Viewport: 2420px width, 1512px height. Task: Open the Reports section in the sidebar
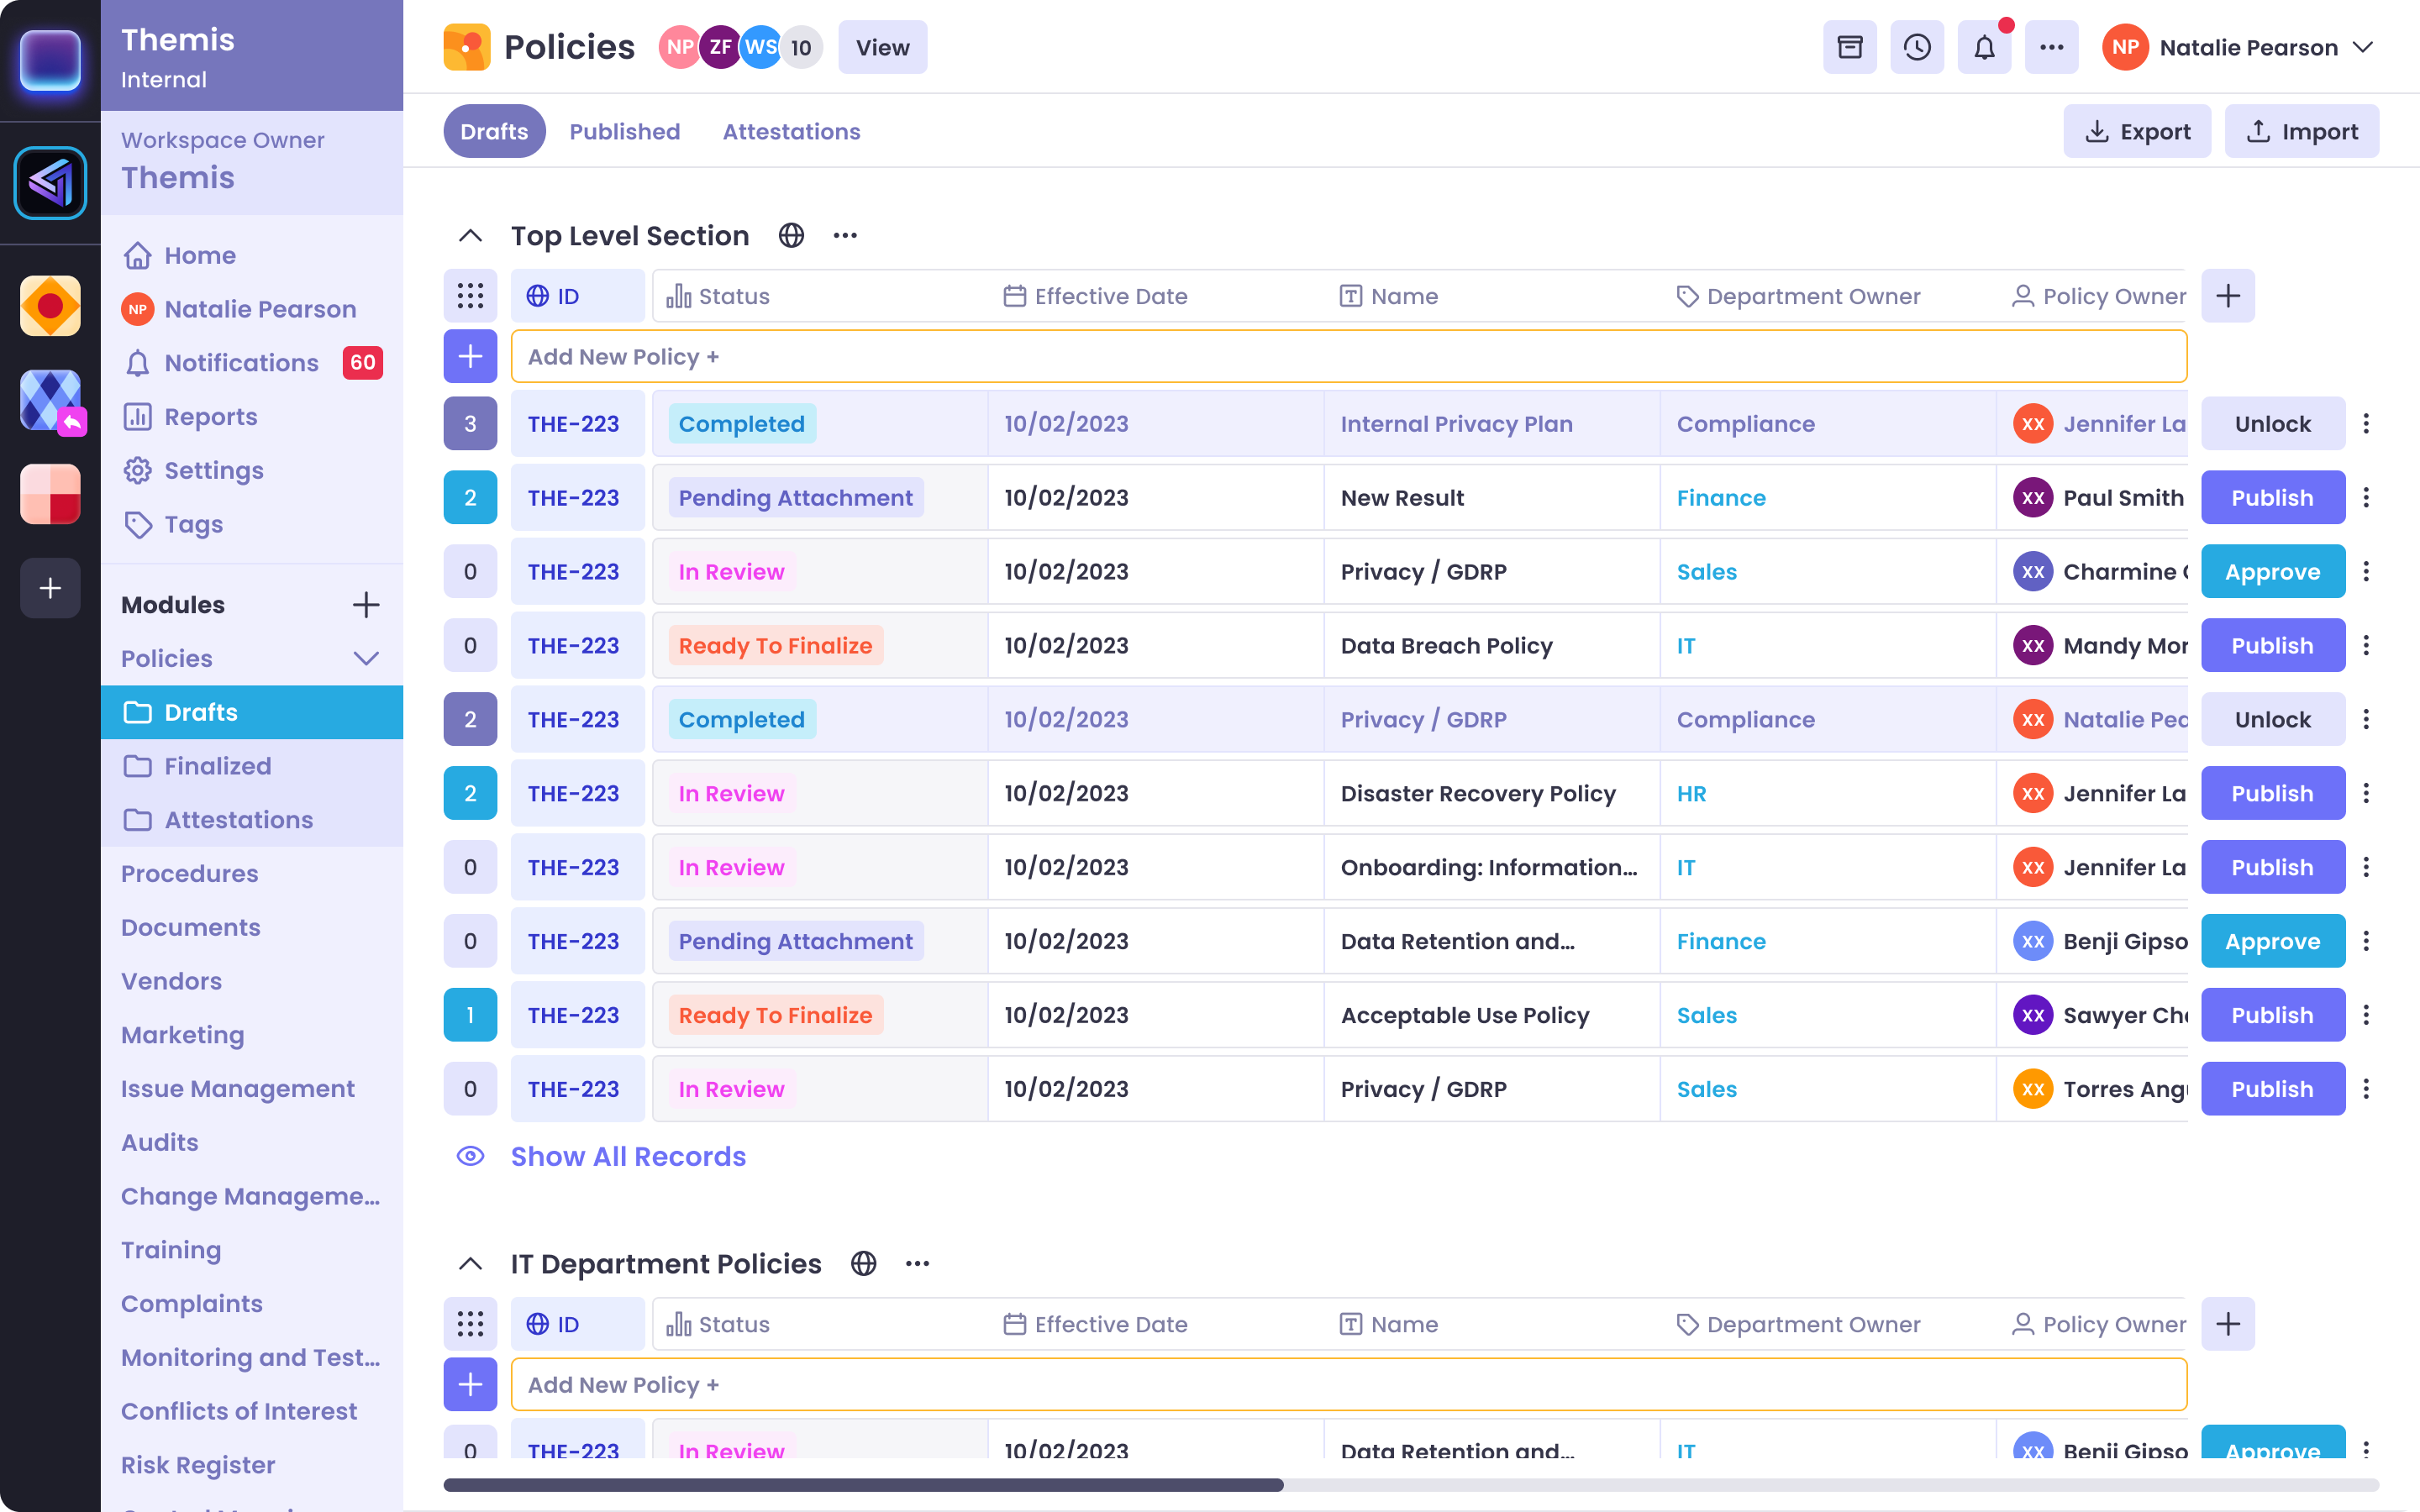click(x=212, y=416)
